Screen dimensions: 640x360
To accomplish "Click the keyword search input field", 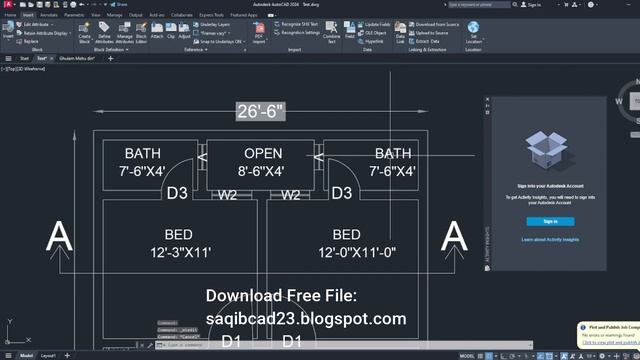I will coord(479,4).
